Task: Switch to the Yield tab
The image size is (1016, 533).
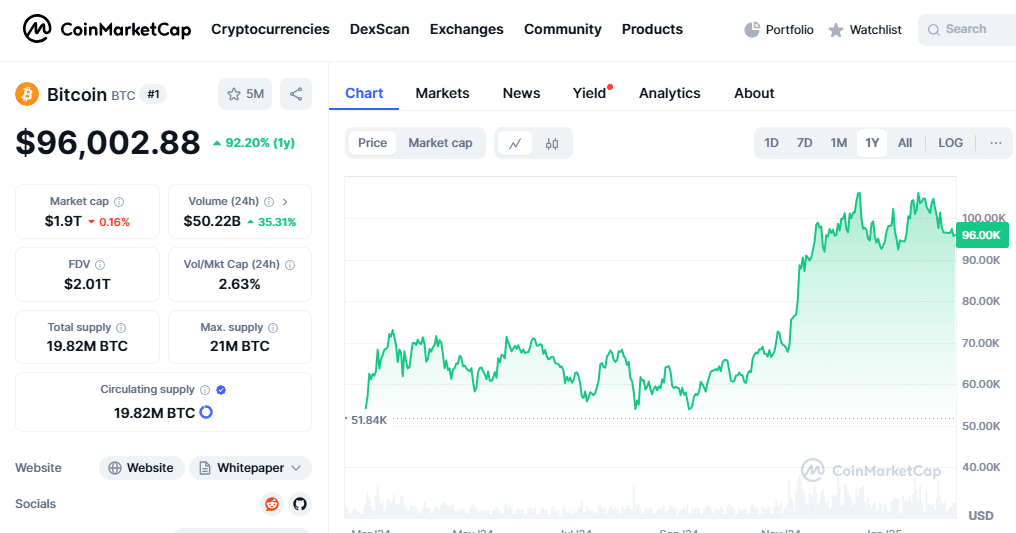Action: (x=590, y=93)
